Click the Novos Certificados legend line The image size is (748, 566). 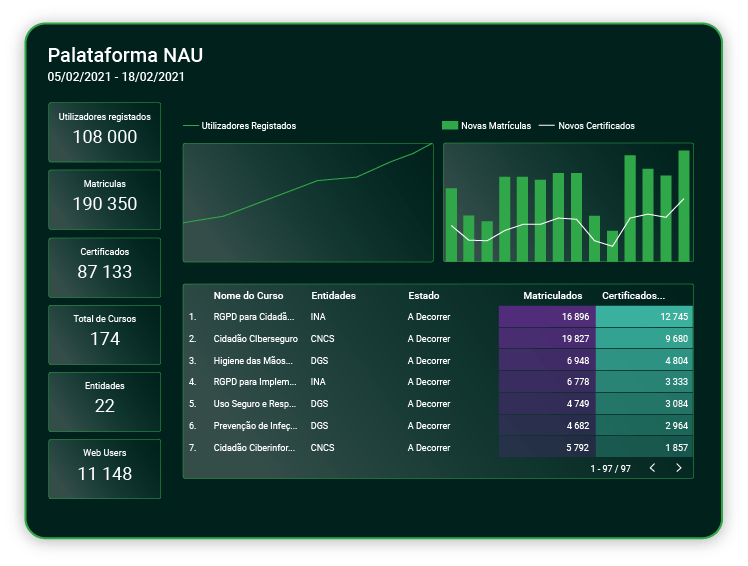point(547,126)
